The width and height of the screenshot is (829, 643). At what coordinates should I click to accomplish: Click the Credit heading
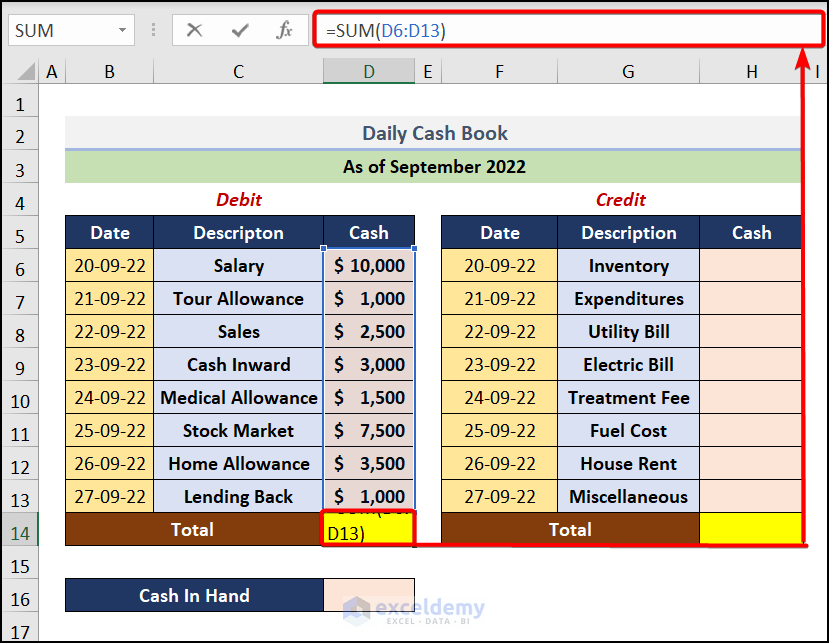(x=621, y=199)
